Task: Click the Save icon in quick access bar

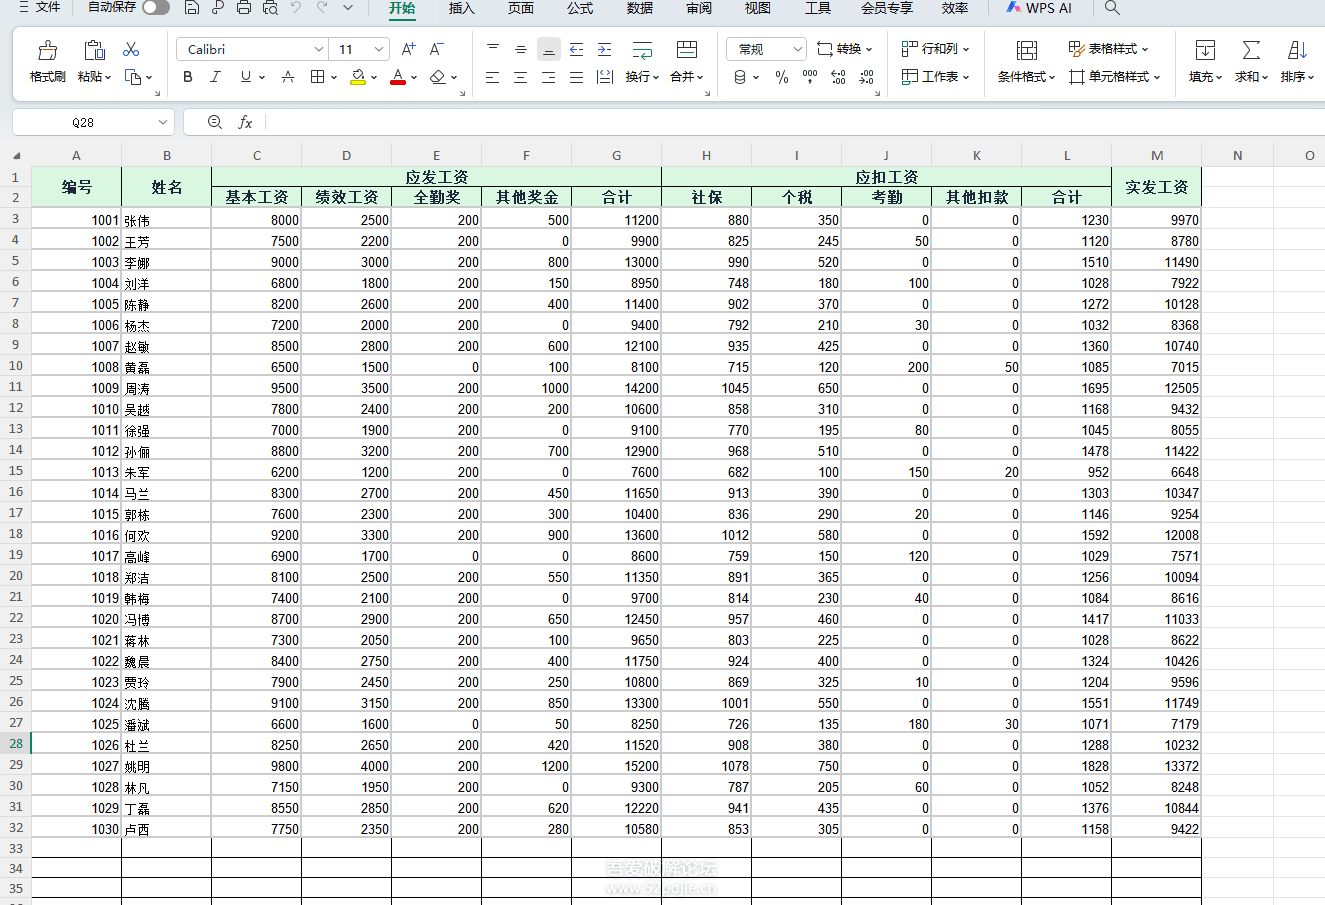Action: [x=192, y=8]
